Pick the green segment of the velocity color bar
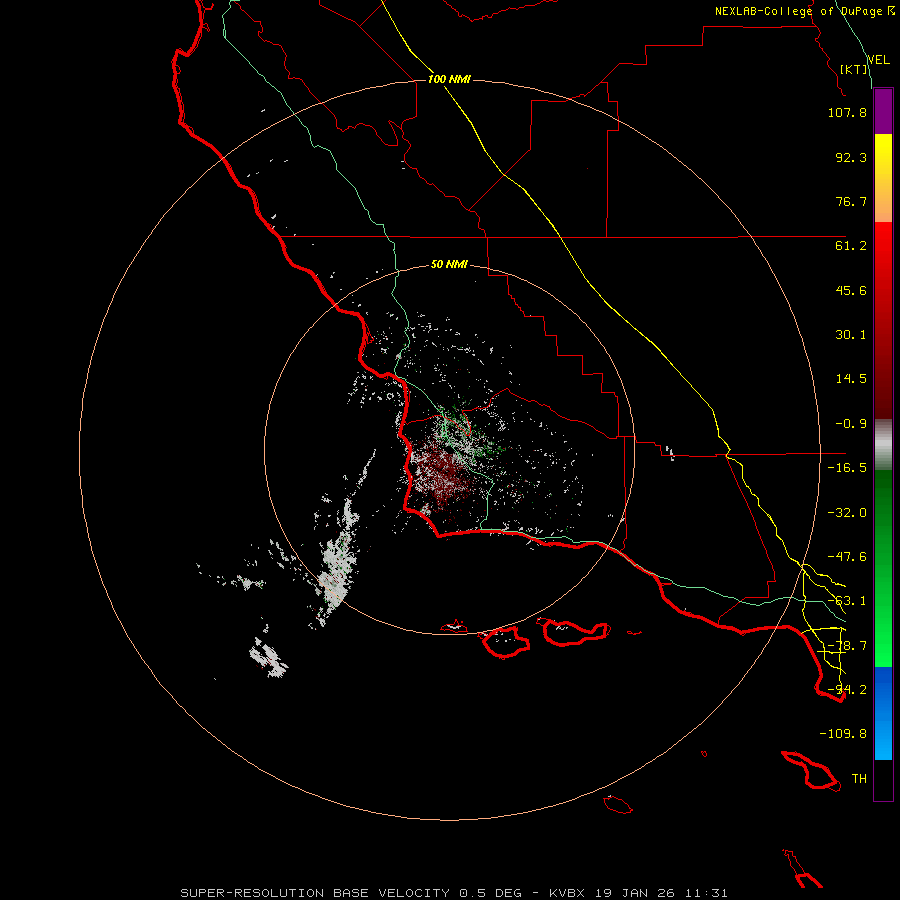The width and height of the screenshot is (900, 900). (x=883, y=568)
